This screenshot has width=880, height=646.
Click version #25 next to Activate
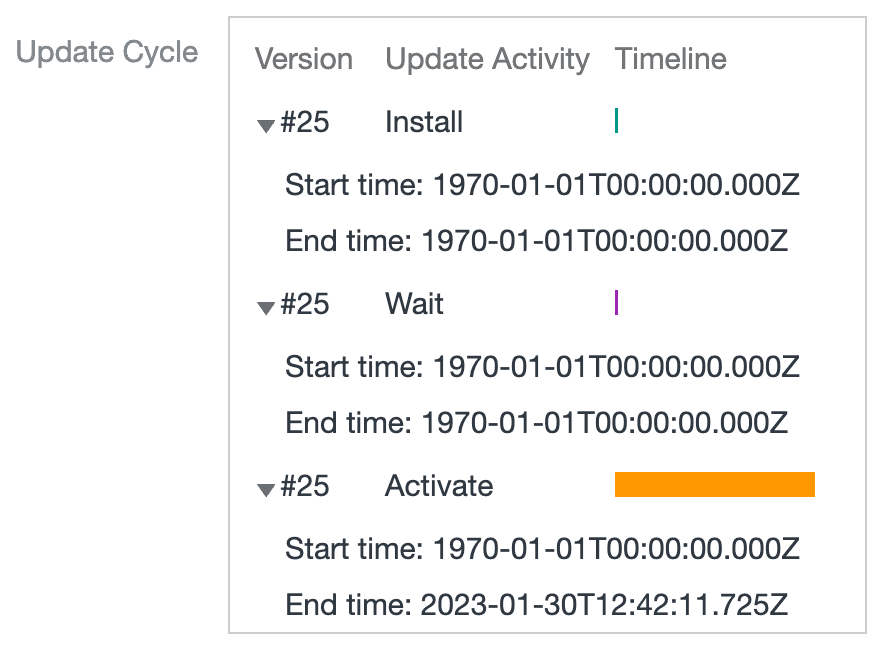[305, 486]
